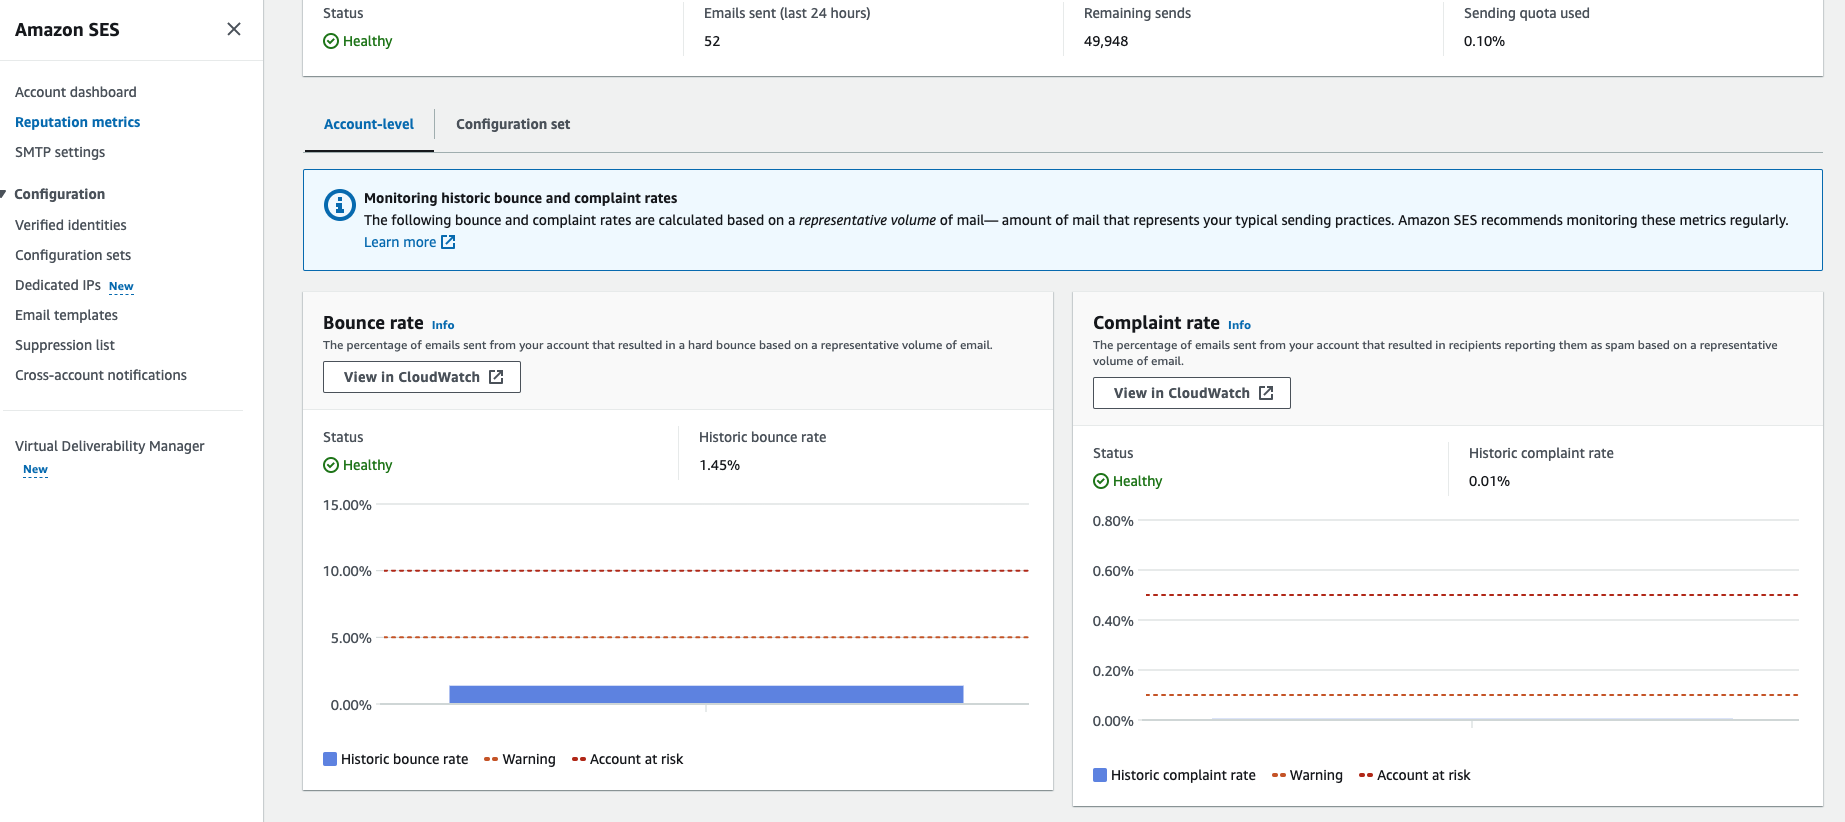Click the account Healthy status at top
The image size is (1845, 822).
pos(358,41)
